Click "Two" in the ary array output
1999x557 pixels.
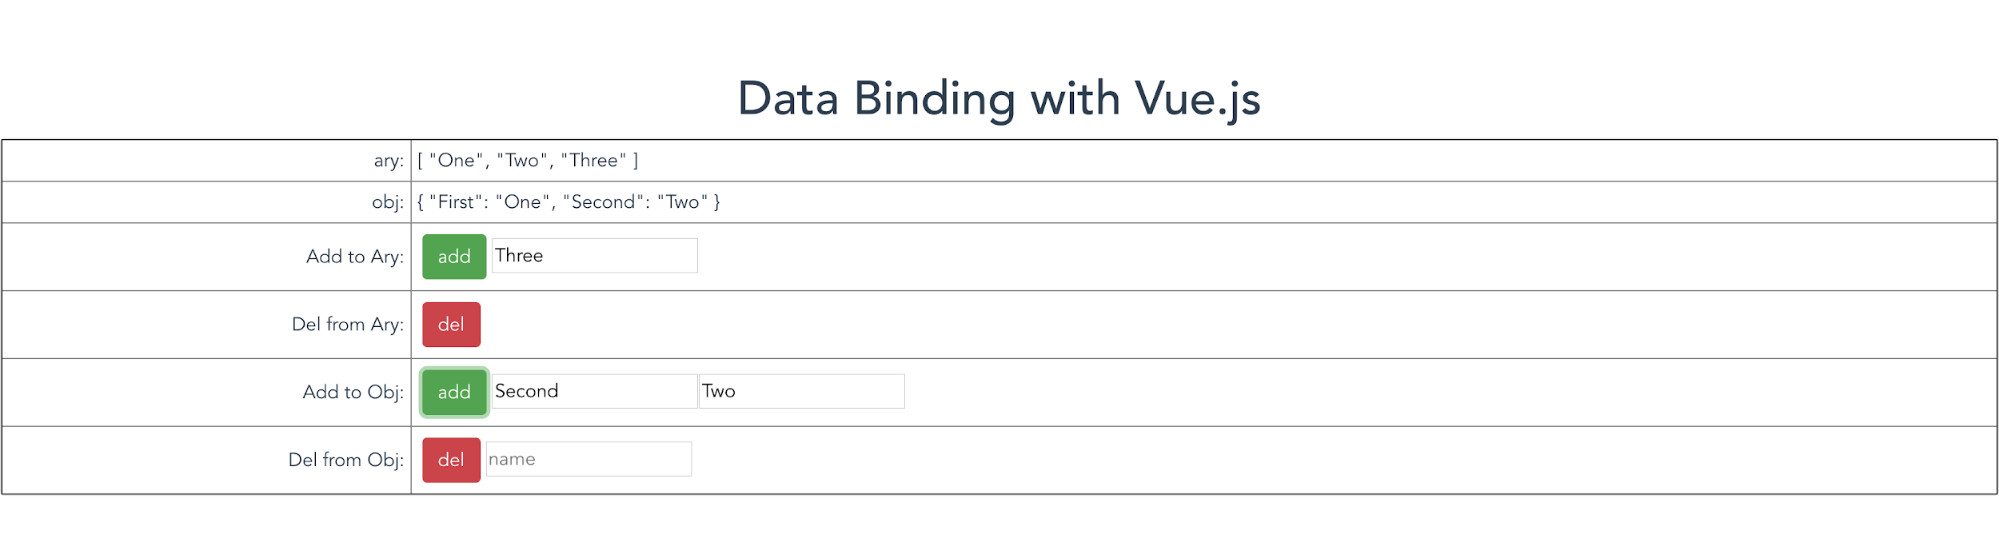click(x=522, y=161)
